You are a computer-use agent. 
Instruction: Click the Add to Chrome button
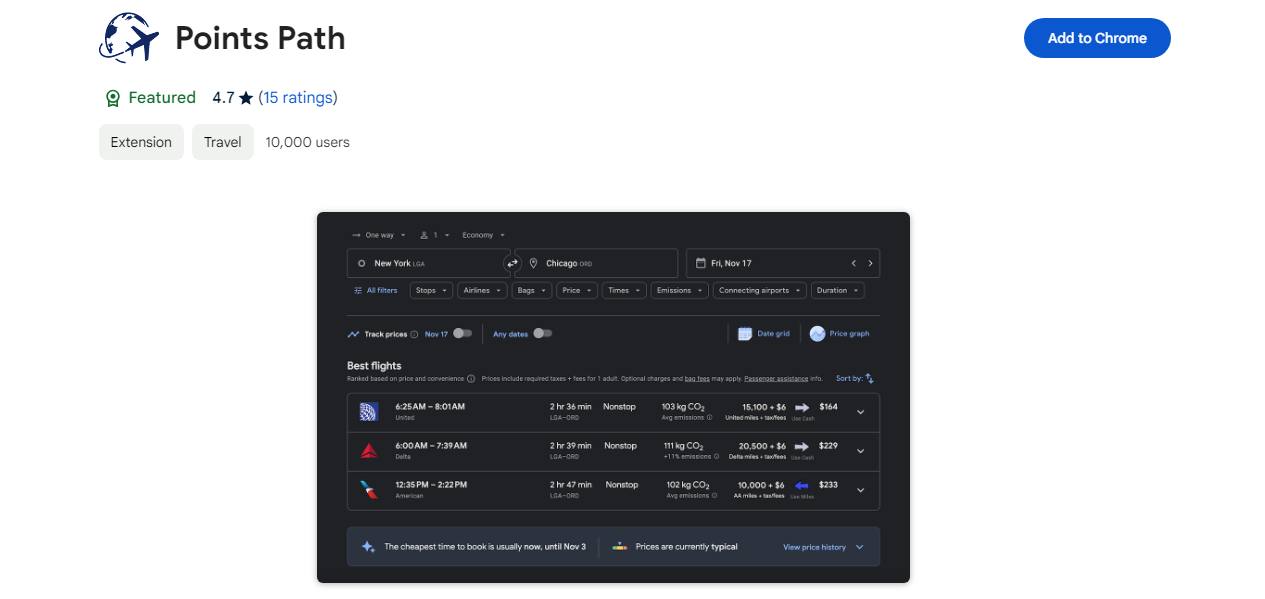click(x=1096, y=38)
